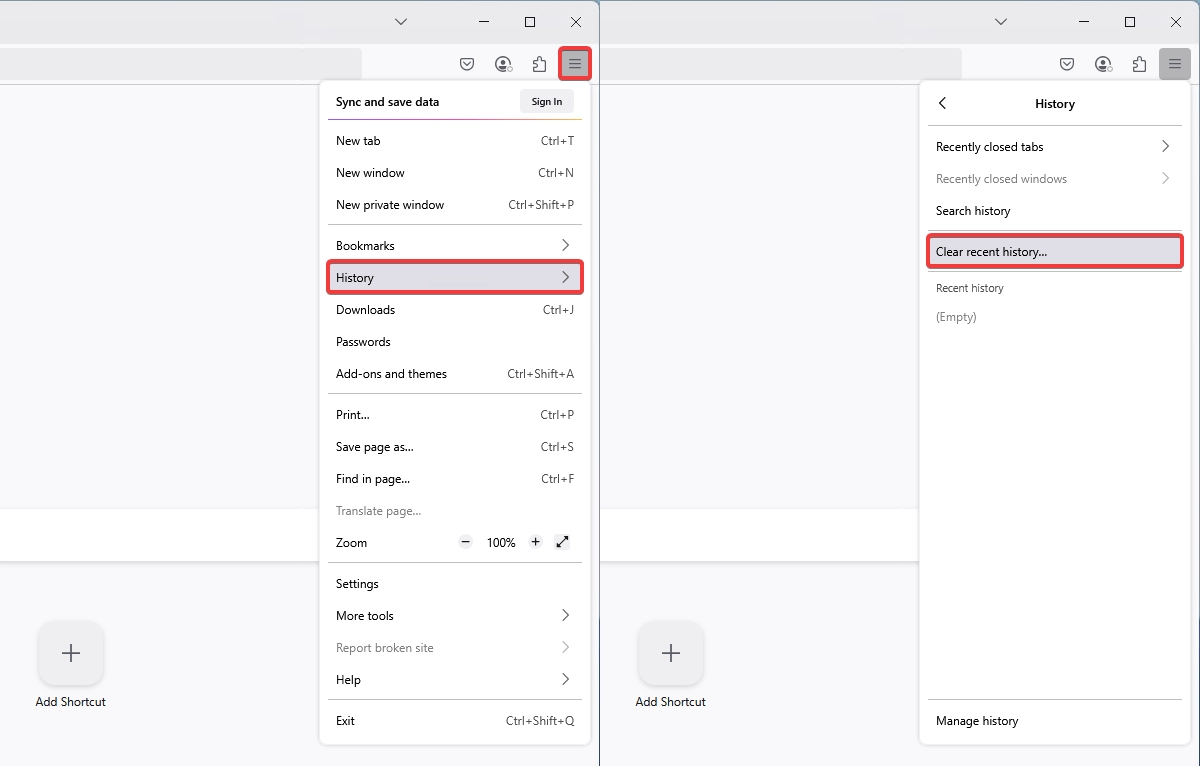Click the Sync and save data label
This screenshot has height=766, width=1200.
[387, 101]
